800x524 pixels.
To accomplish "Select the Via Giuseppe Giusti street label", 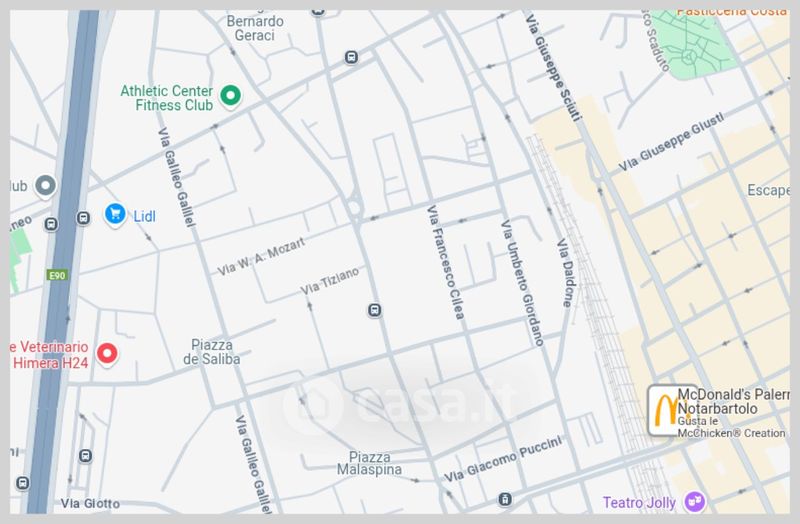I will [x=671, y=142].
